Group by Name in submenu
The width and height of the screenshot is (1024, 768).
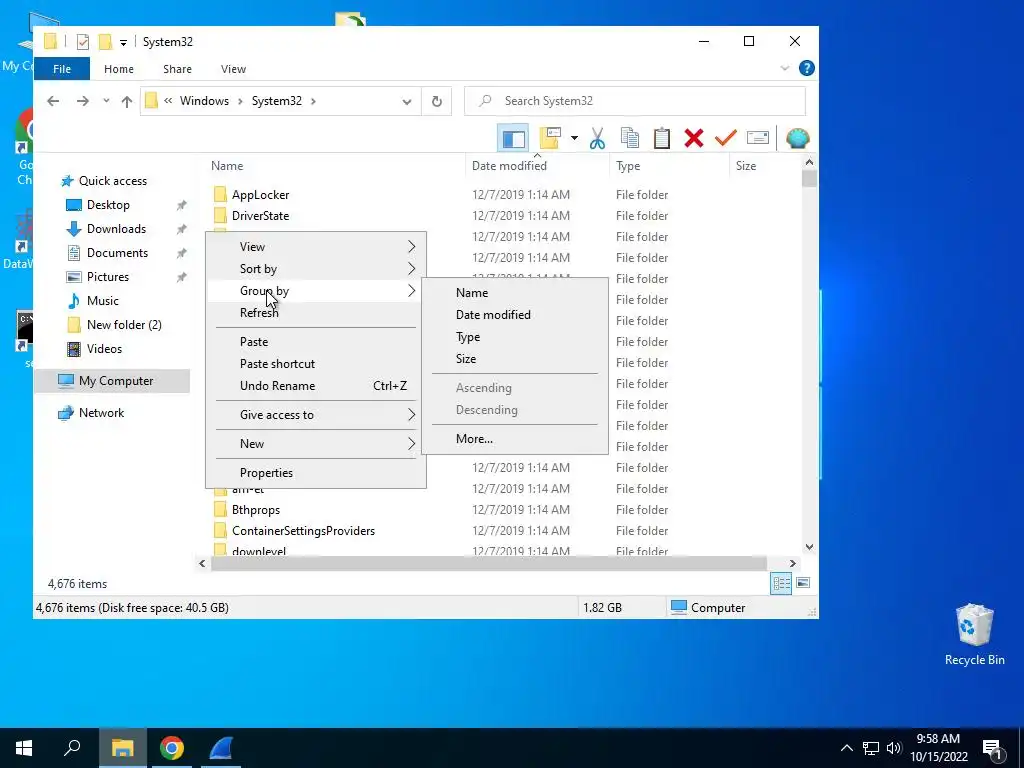[x=515, y=293]
